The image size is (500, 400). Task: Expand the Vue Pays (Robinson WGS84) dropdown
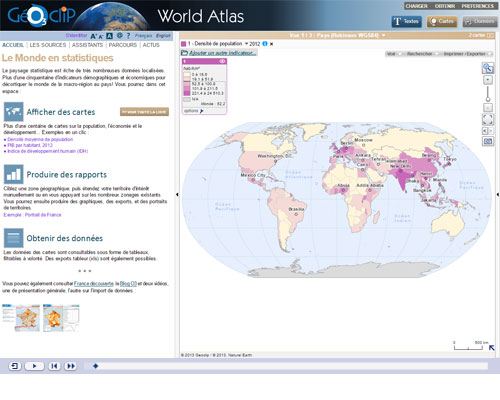[337, 35]
